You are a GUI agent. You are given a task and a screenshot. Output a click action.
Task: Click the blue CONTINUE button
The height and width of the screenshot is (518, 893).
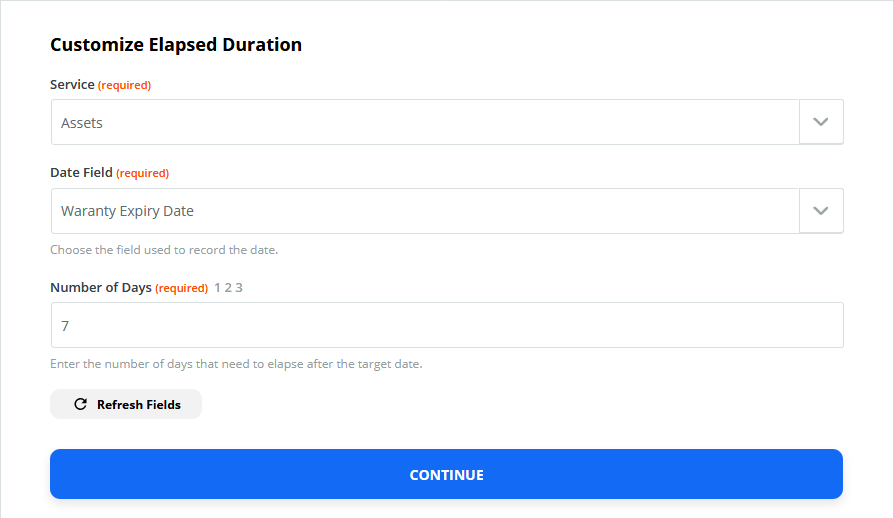446,474
